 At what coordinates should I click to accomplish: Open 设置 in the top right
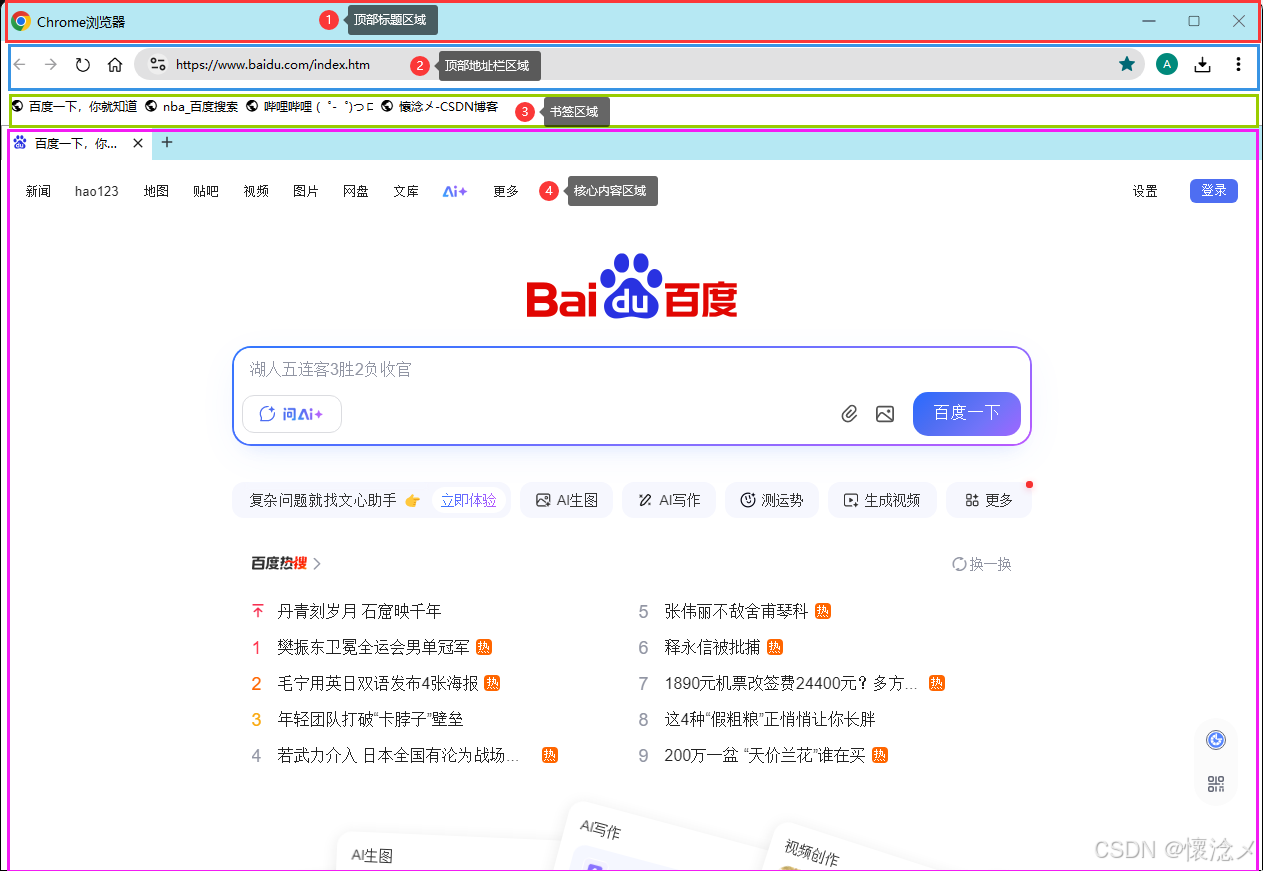(1145, 191)
